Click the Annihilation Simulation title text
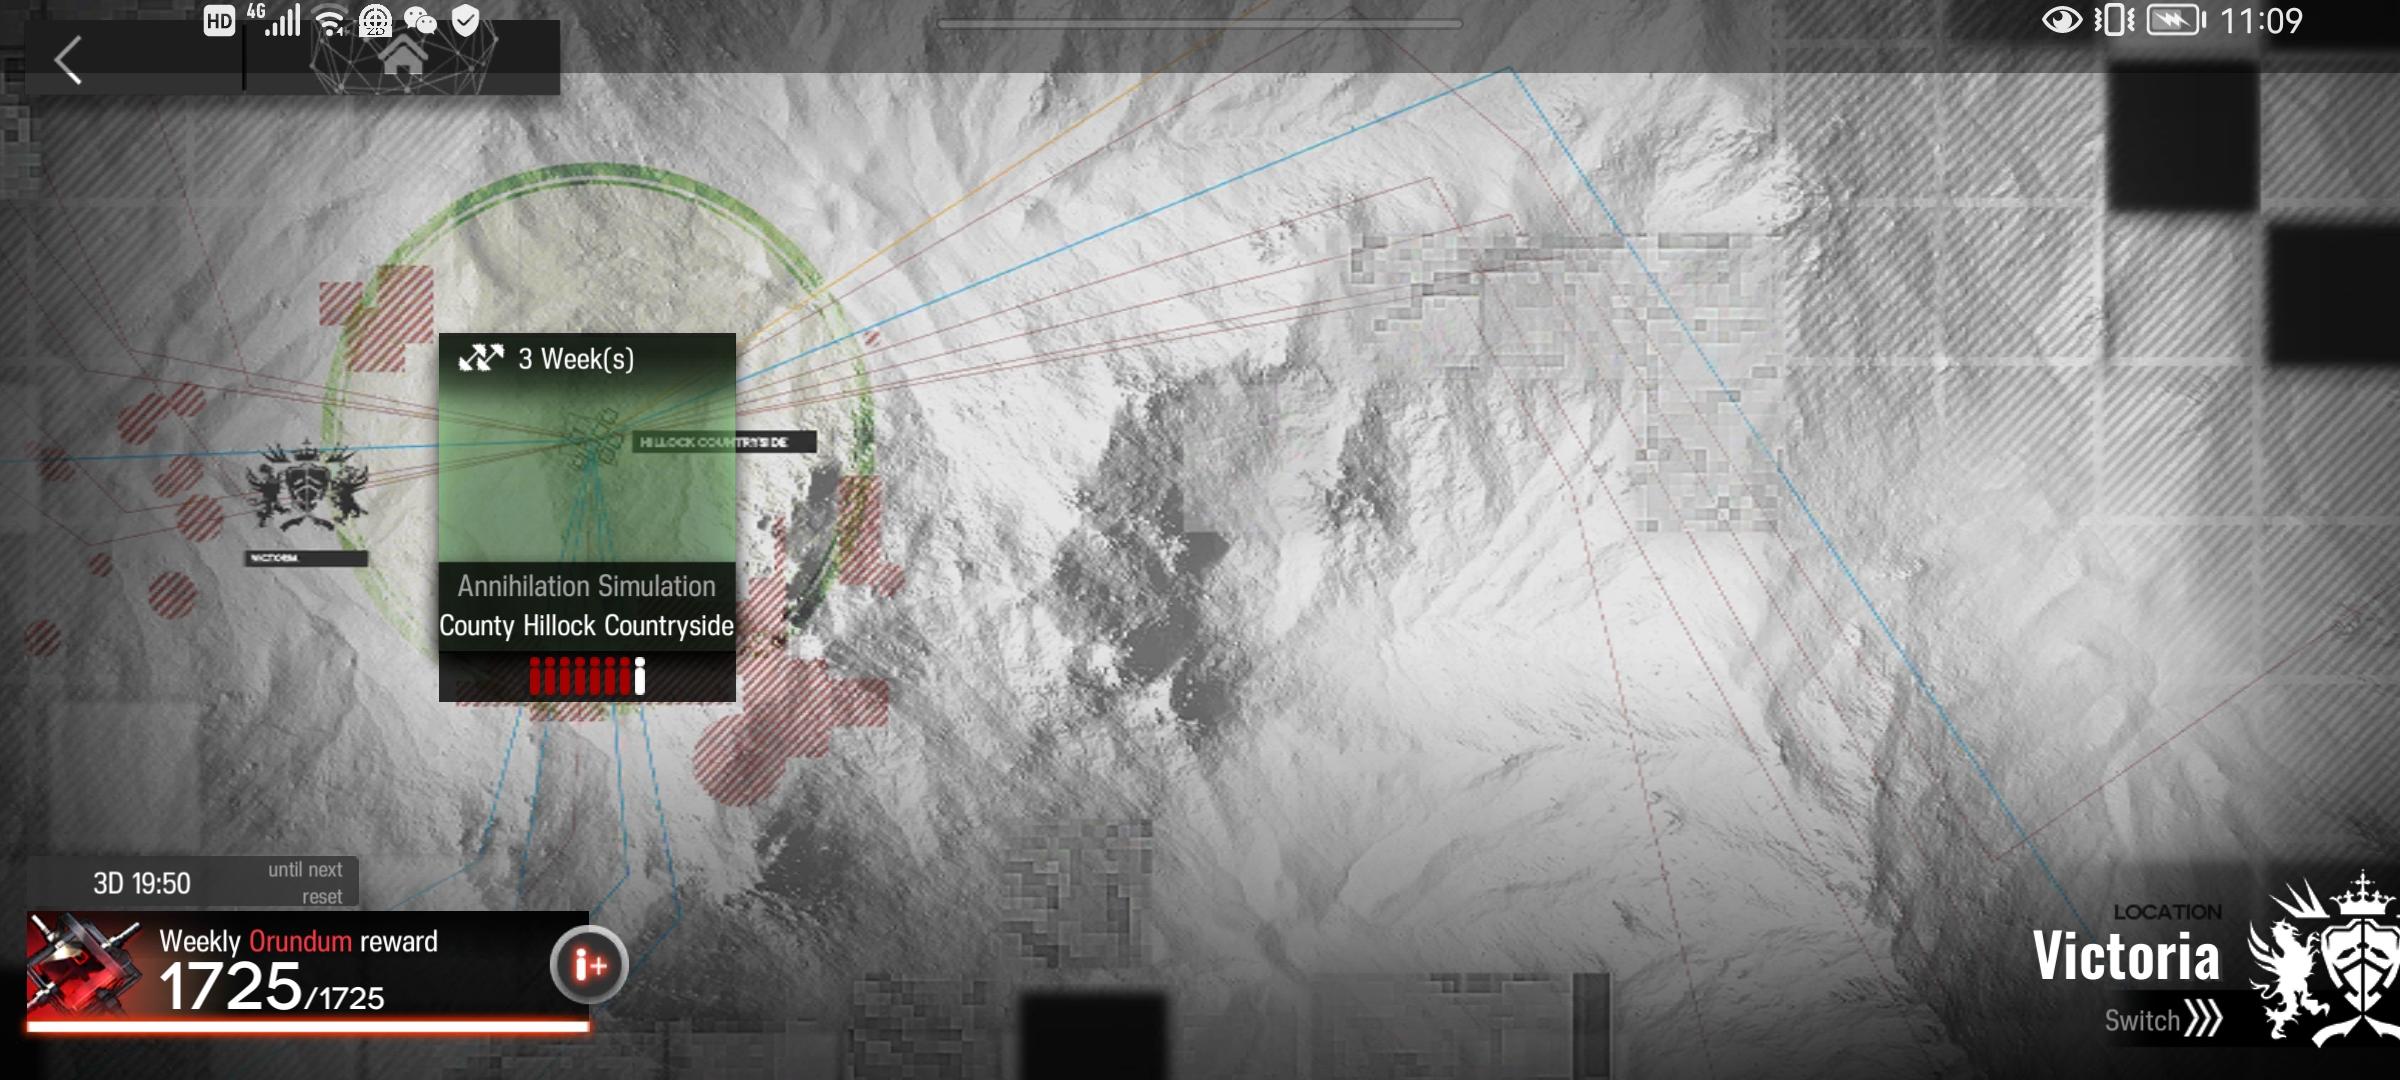This screenshot has width=2400, height=1080. pyautogui.click(x=587, y=586)
